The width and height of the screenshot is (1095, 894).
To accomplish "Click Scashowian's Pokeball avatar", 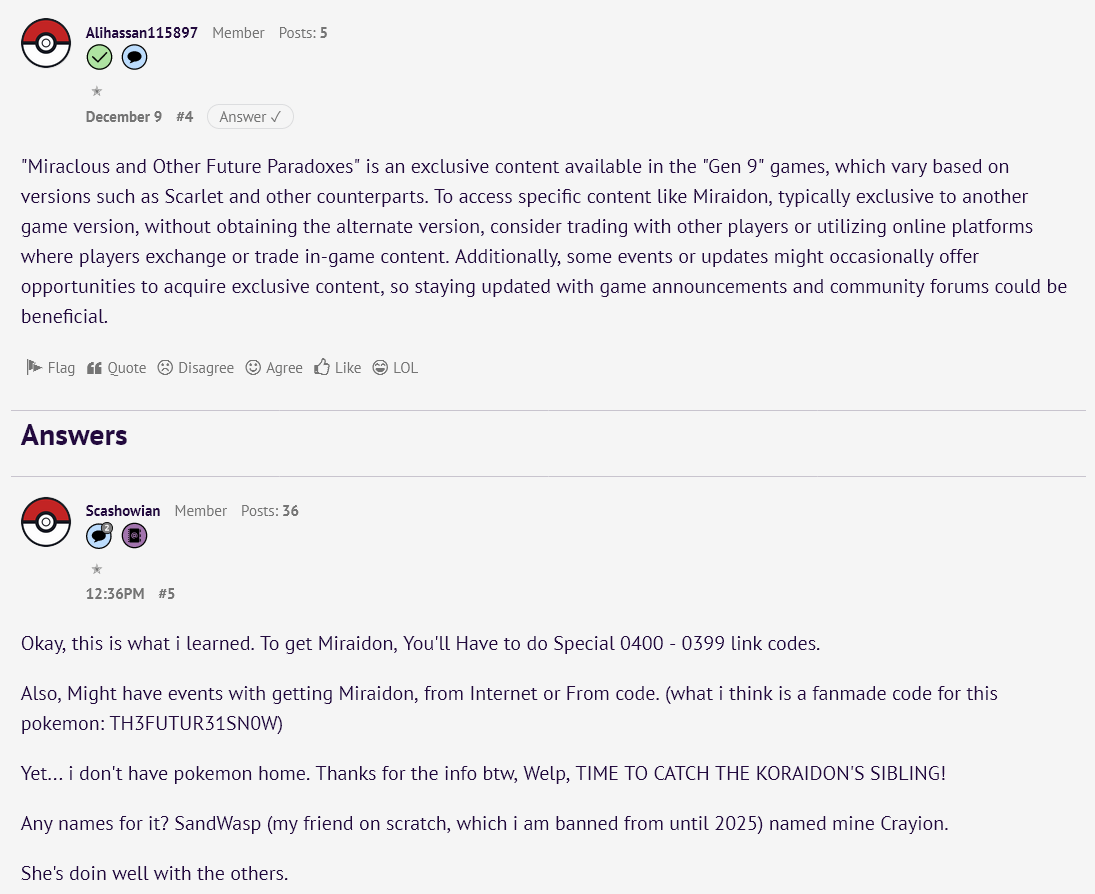I will (46, 522).
